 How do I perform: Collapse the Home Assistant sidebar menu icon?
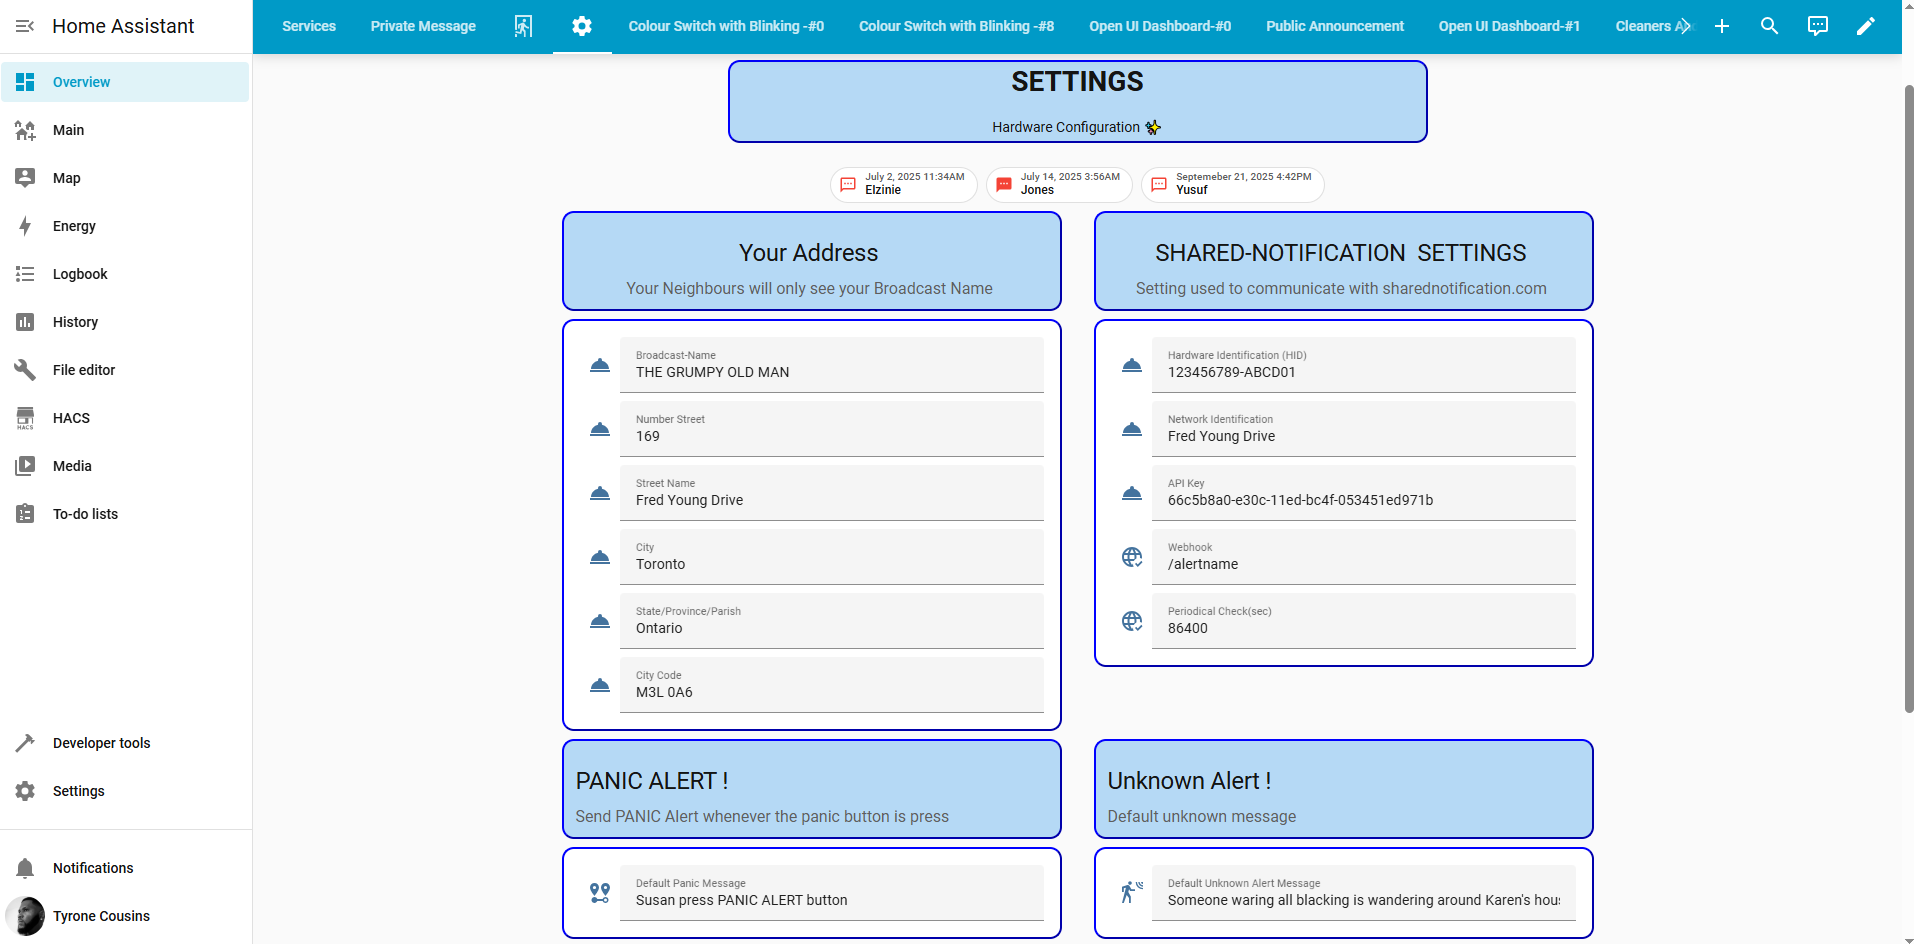(25, 26)
